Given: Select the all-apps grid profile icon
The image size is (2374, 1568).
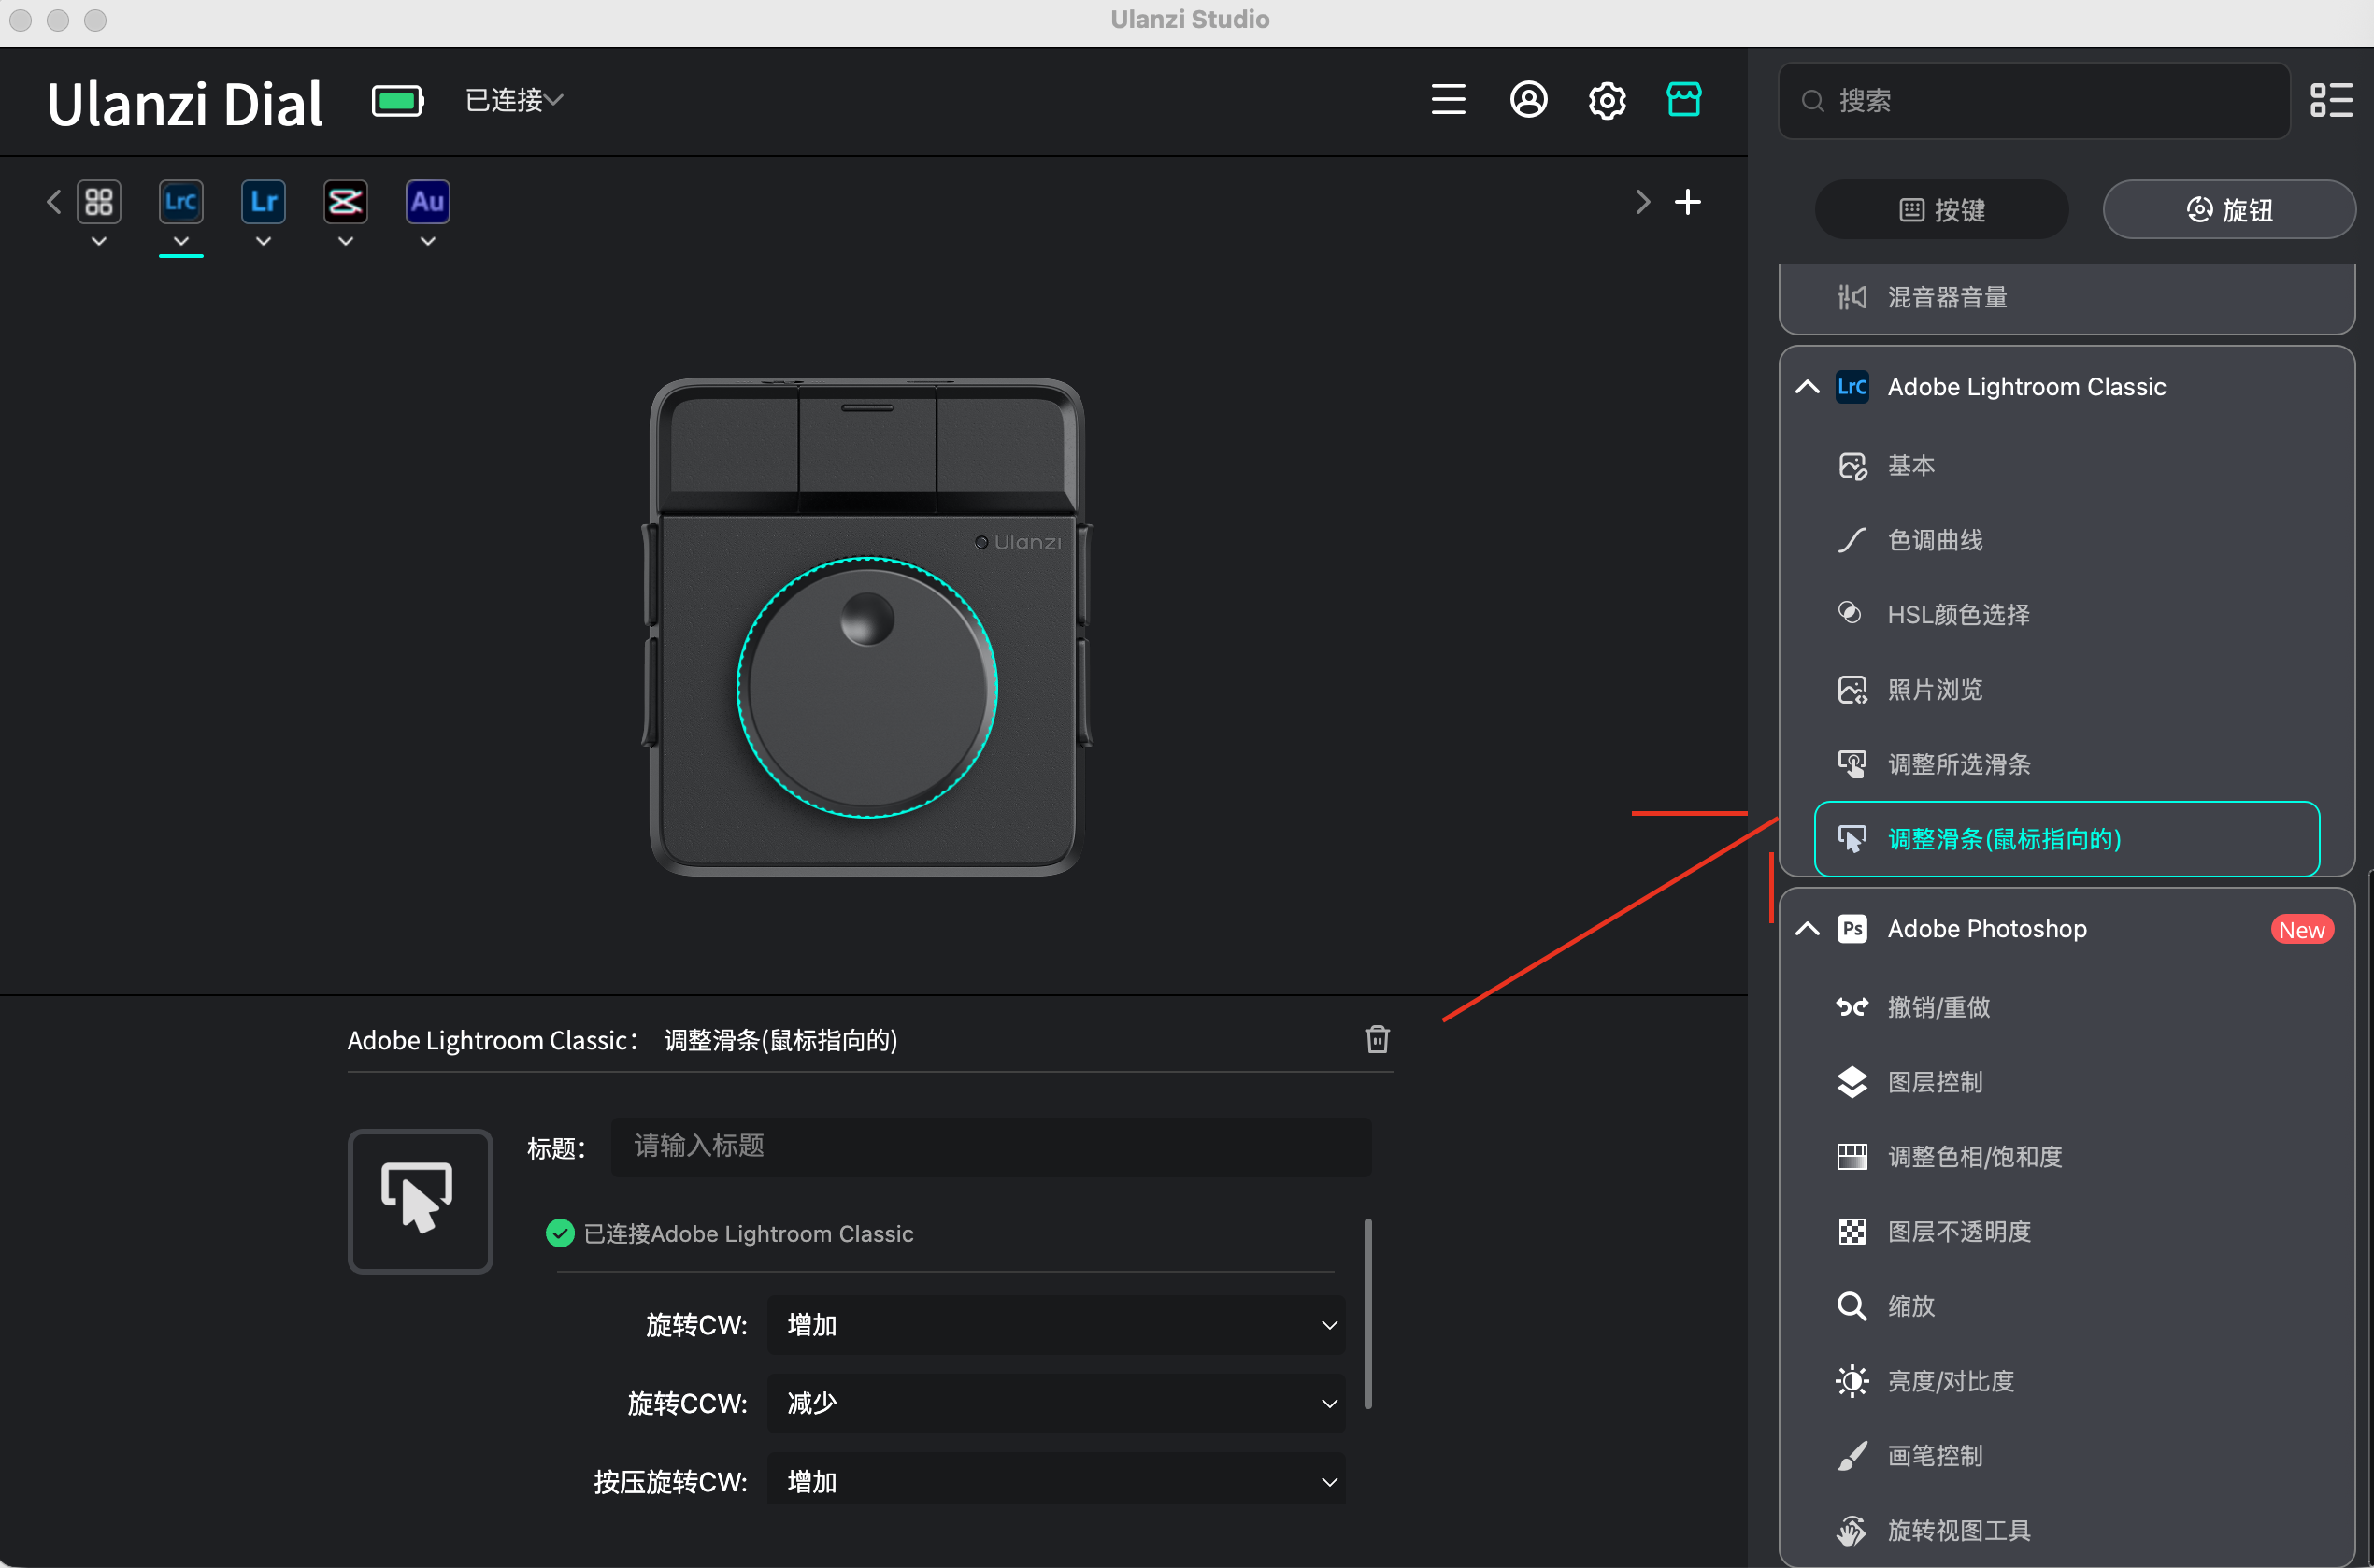Looking at the screenshot, I should point(99,202).
